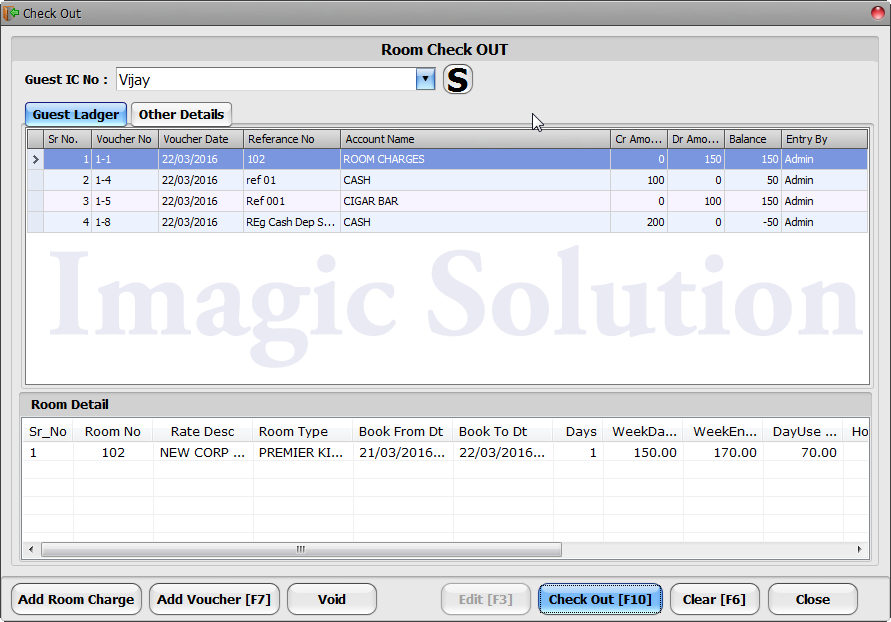Screen dimensions: 891x622
Task: Click the row selector arrow for ROOM CHARGES row
Action: tap(35, 159)
